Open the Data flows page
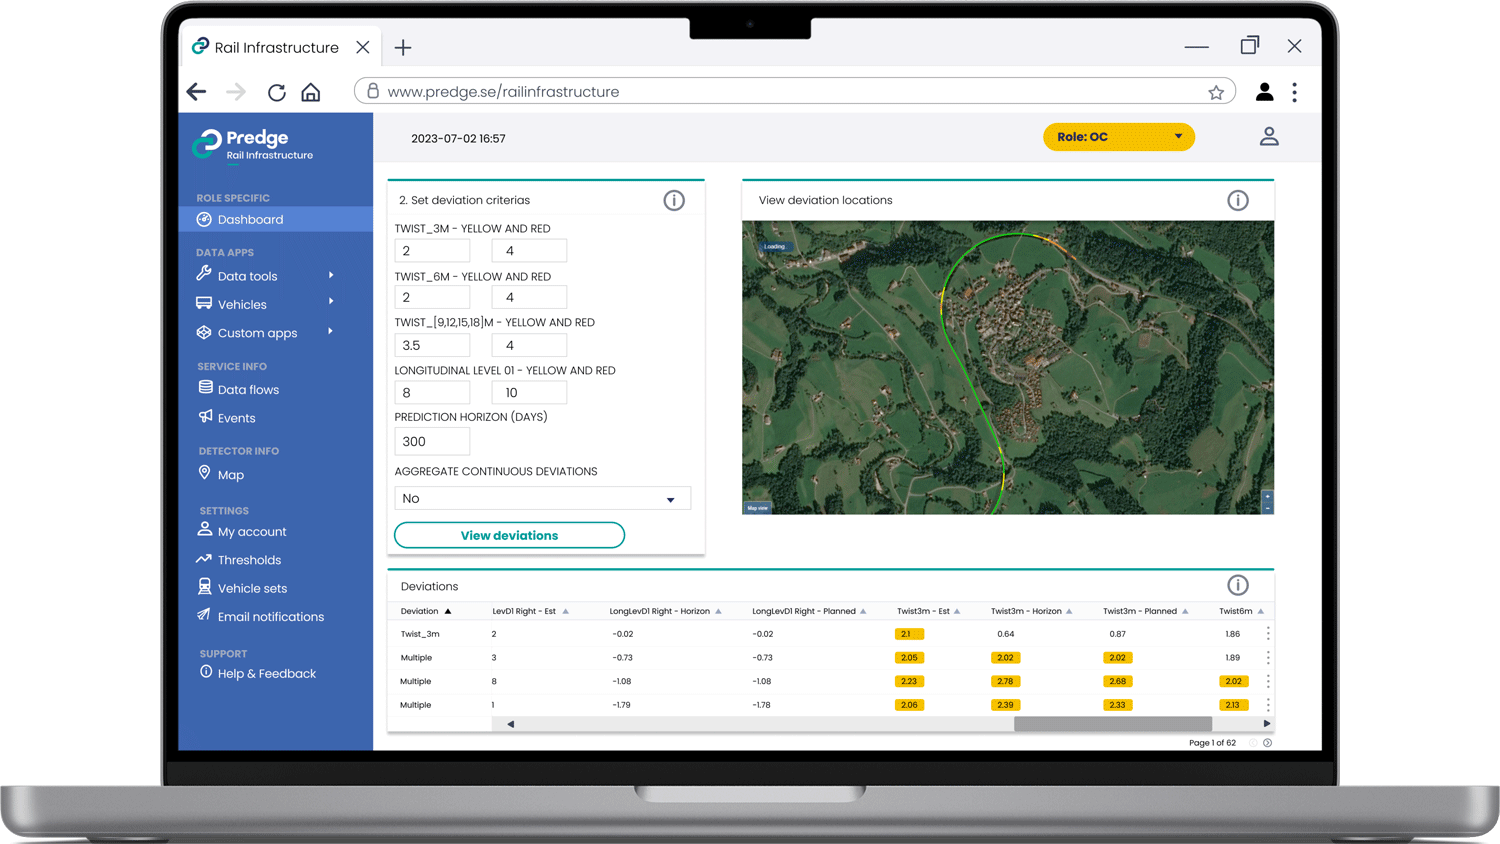The image size is (1500, 844). (x=248, y=390)
